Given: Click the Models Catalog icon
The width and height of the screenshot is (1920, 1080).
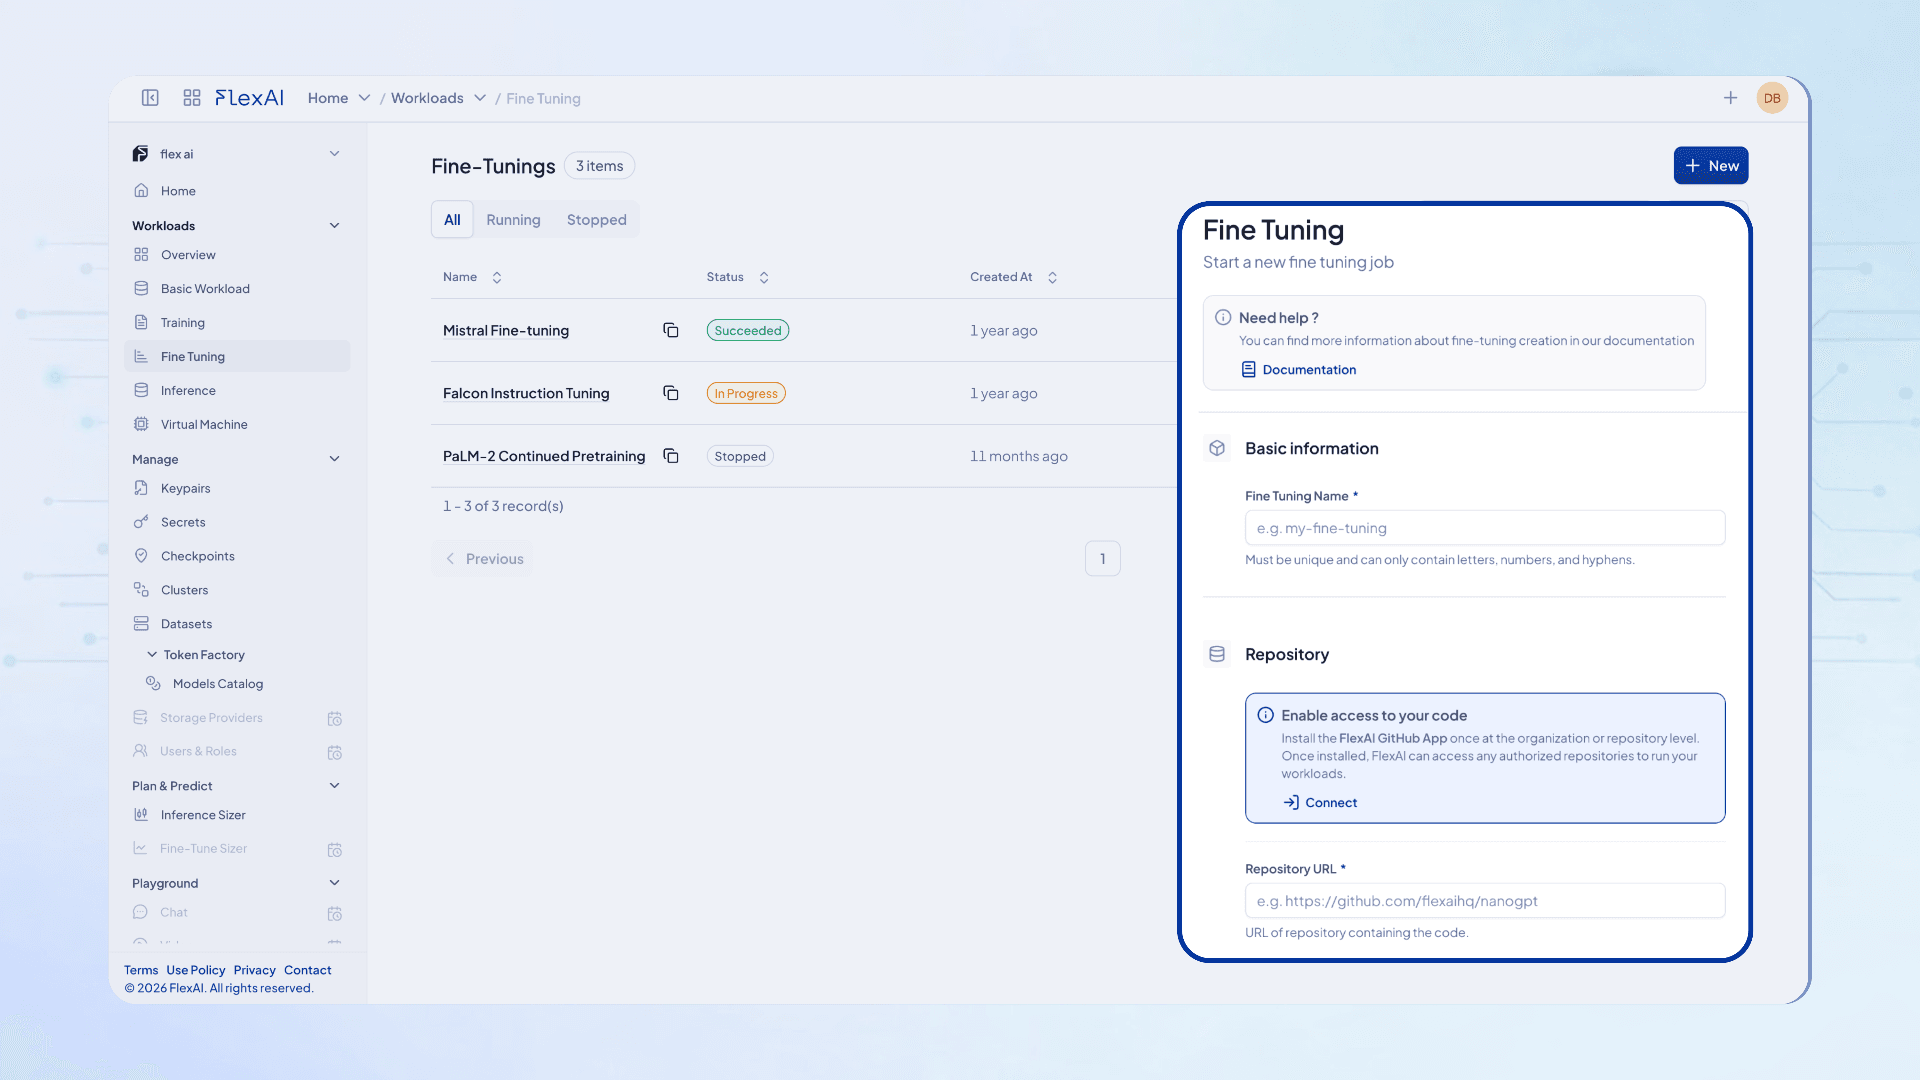Looking at the screenshot, I should [x=153, y=684].
